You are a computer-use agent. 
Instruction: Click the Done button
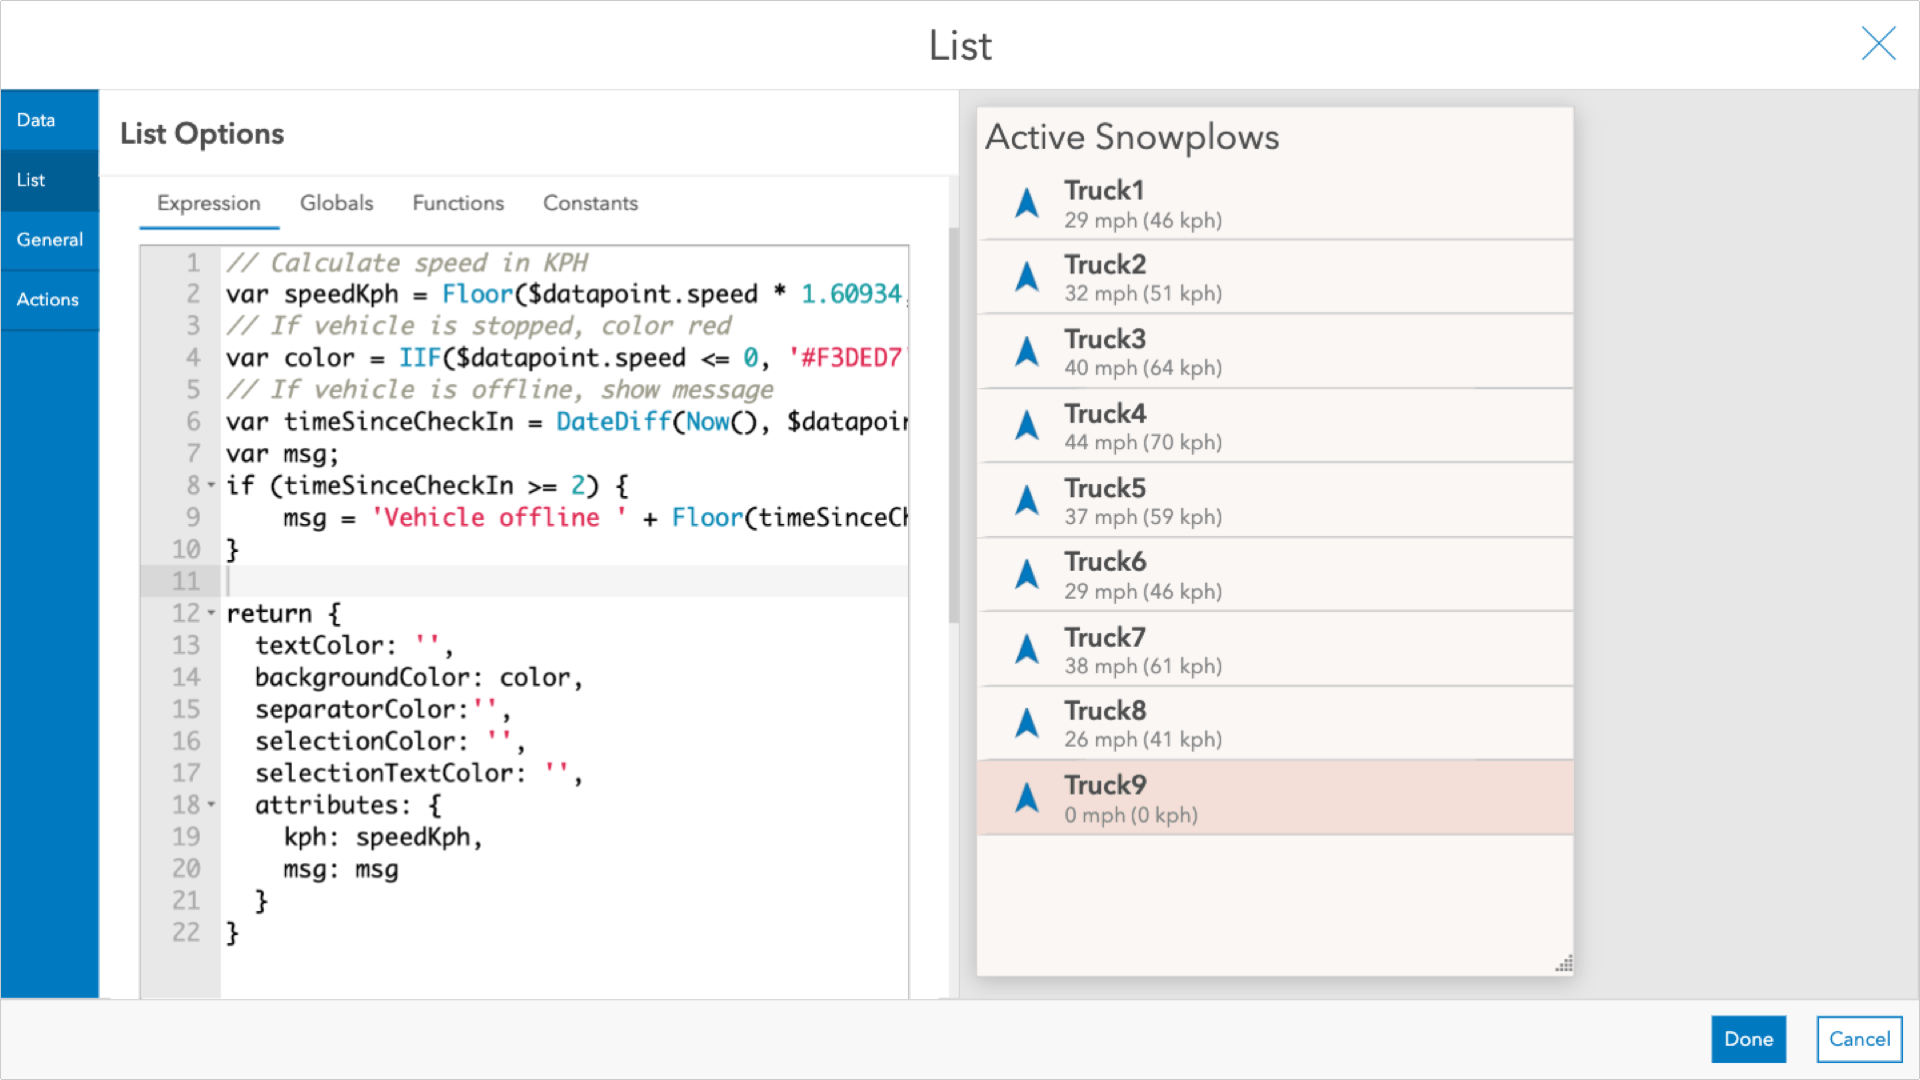[1748, 1039]
